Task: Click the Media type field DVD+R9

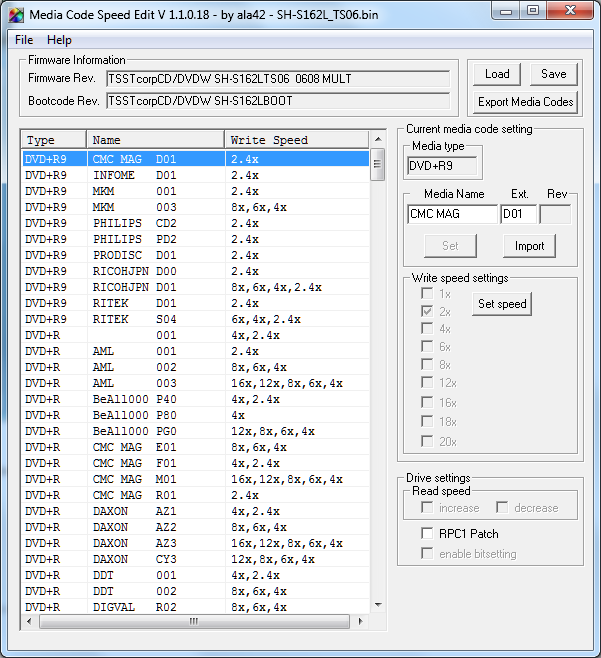Action: pos(442,166)
